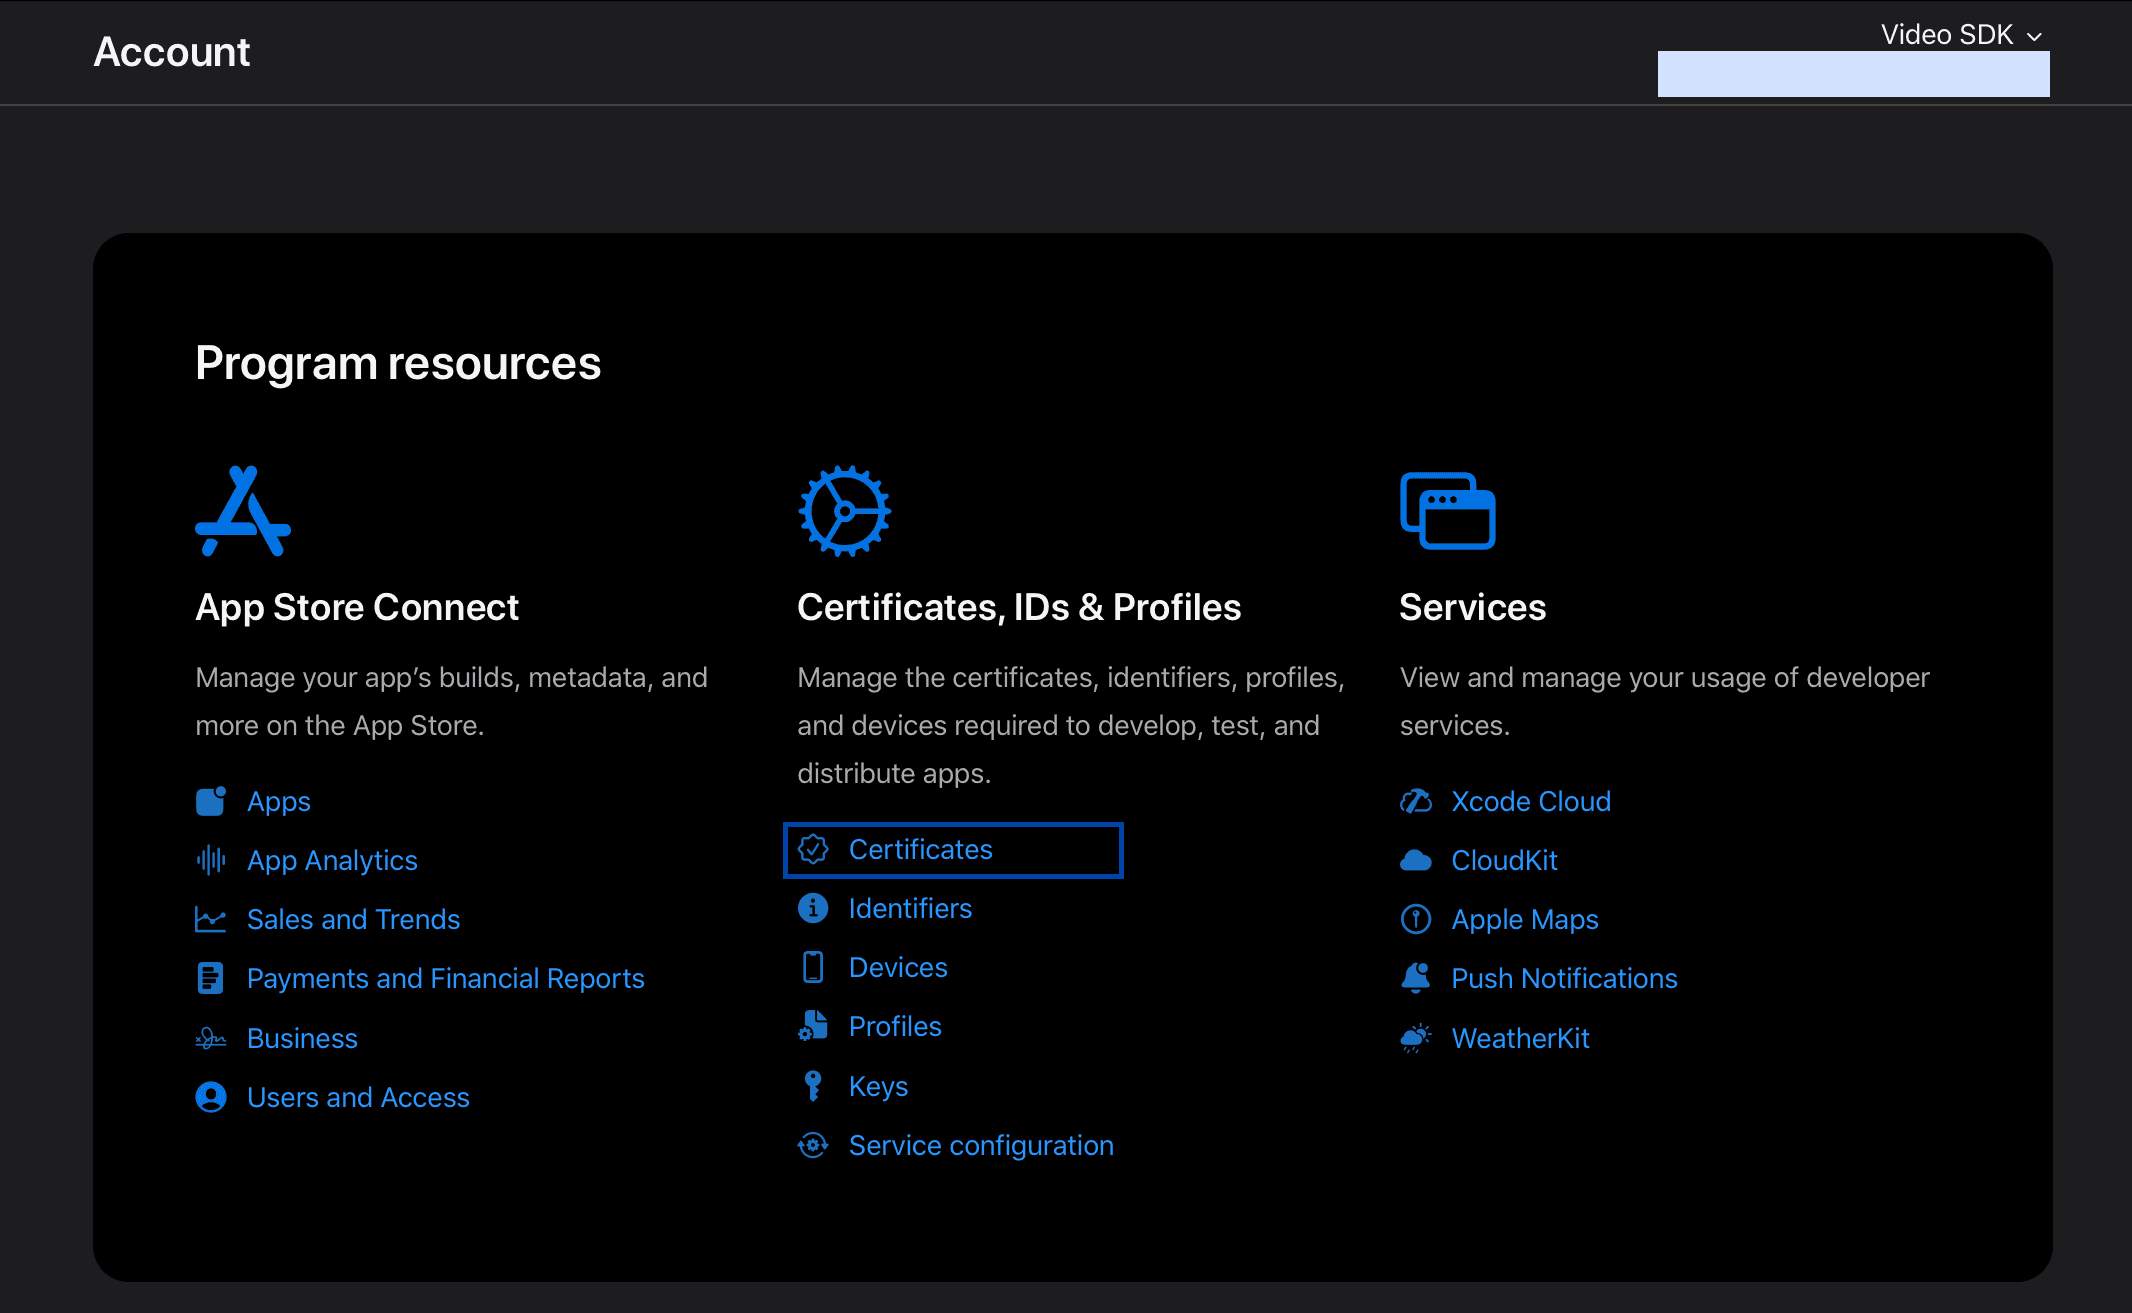Click the Services windows icon
Image resolution: width=2132 pixels, height=1313 pixels.
click(x=1448, y=510)
